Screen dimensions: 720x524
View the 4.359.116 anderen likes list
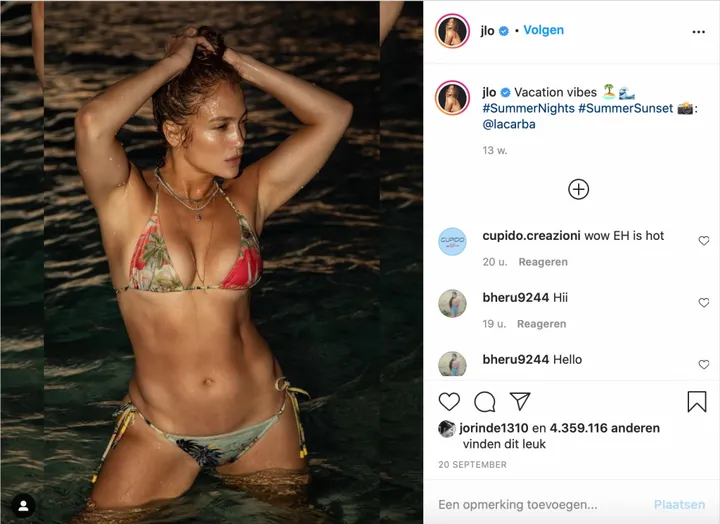[x=605, y=428]
